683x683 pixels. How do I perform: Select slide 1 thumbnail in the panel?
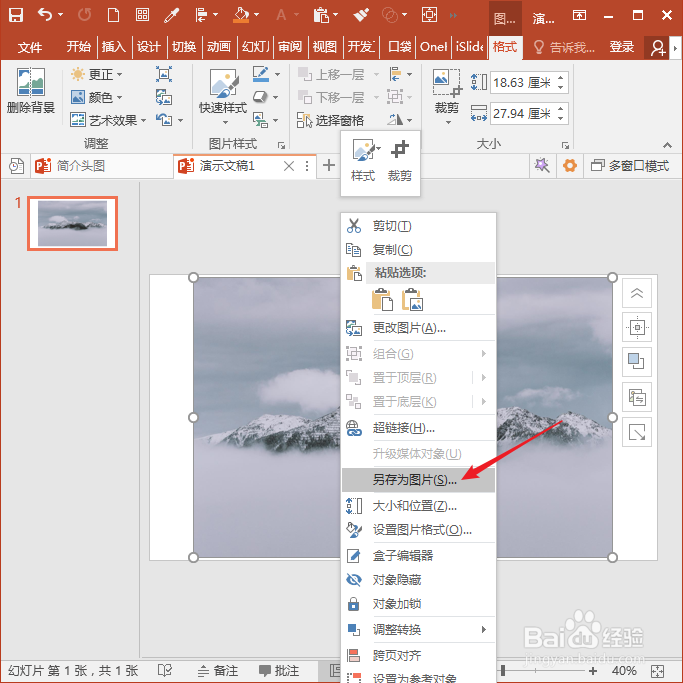click(x=72, y=223)
